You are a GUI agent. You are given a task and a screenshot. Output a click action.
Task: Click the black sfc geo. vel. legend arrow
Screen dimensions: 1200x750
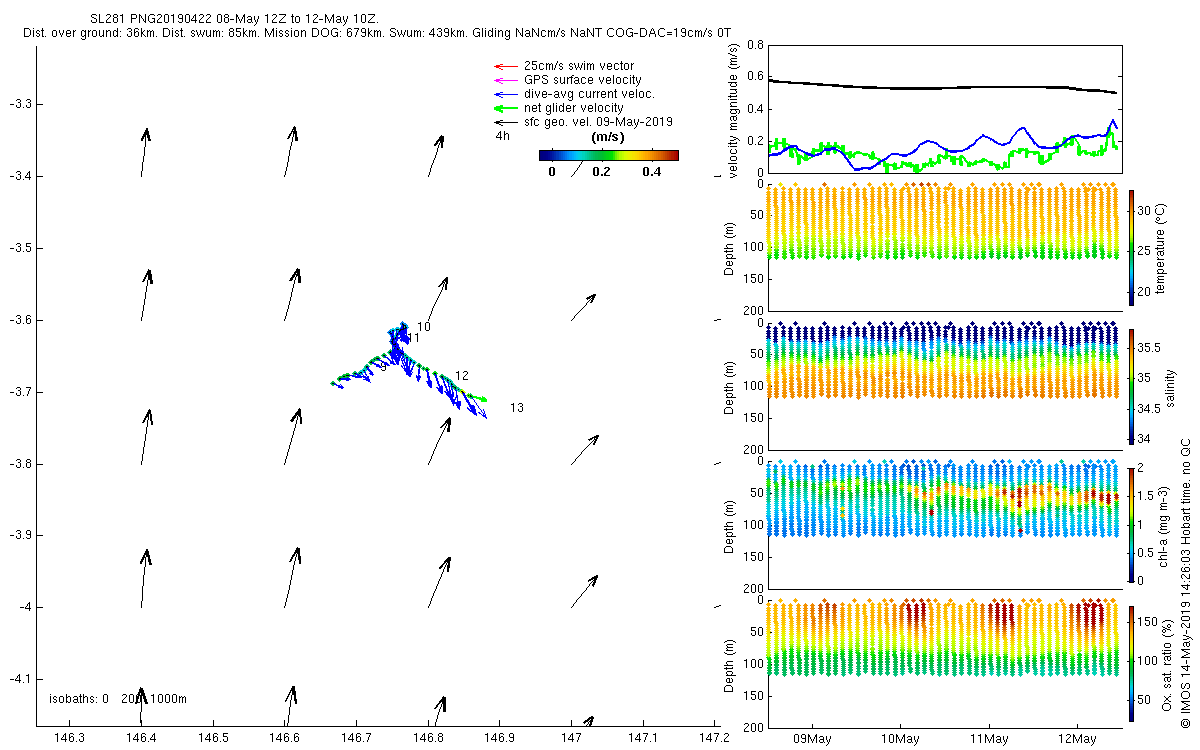[503, 122]
